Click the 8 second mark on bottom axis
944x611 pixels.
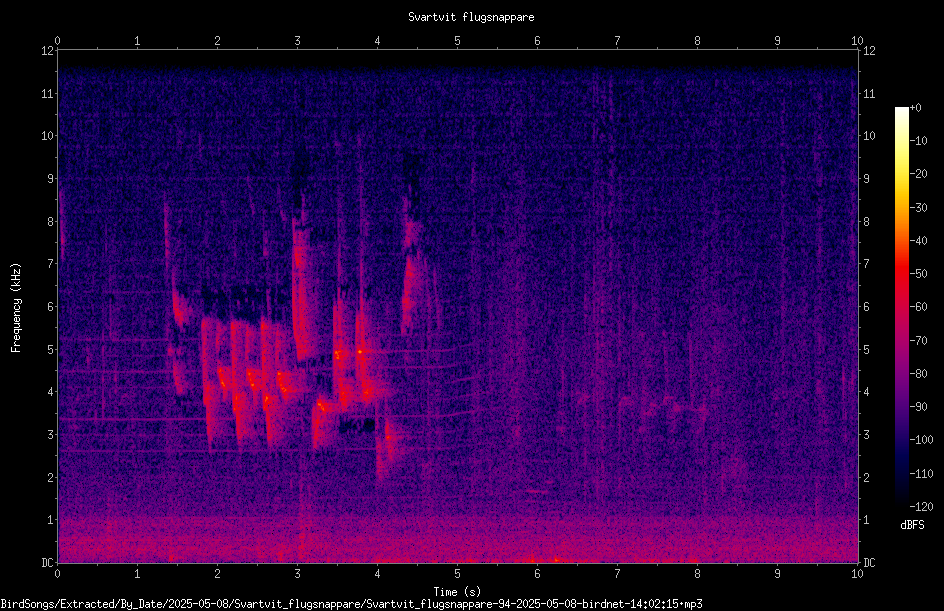697,574
